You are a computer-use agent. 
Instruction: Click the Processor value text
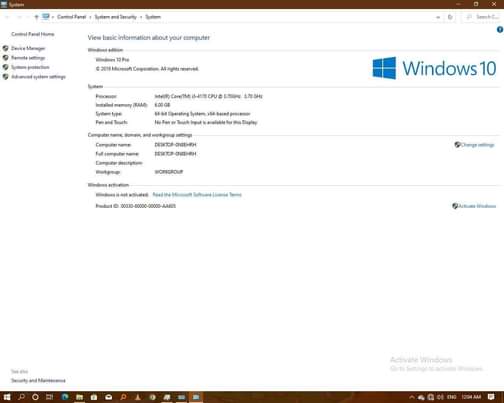(x=208, y=96)
